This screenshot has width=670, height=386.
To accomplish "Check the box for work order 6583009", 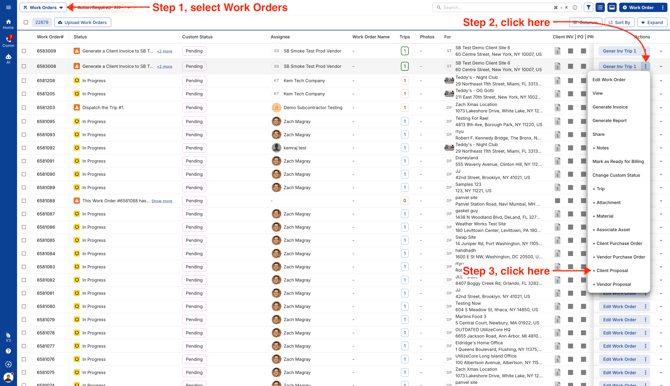I will [x=24, y=51].
